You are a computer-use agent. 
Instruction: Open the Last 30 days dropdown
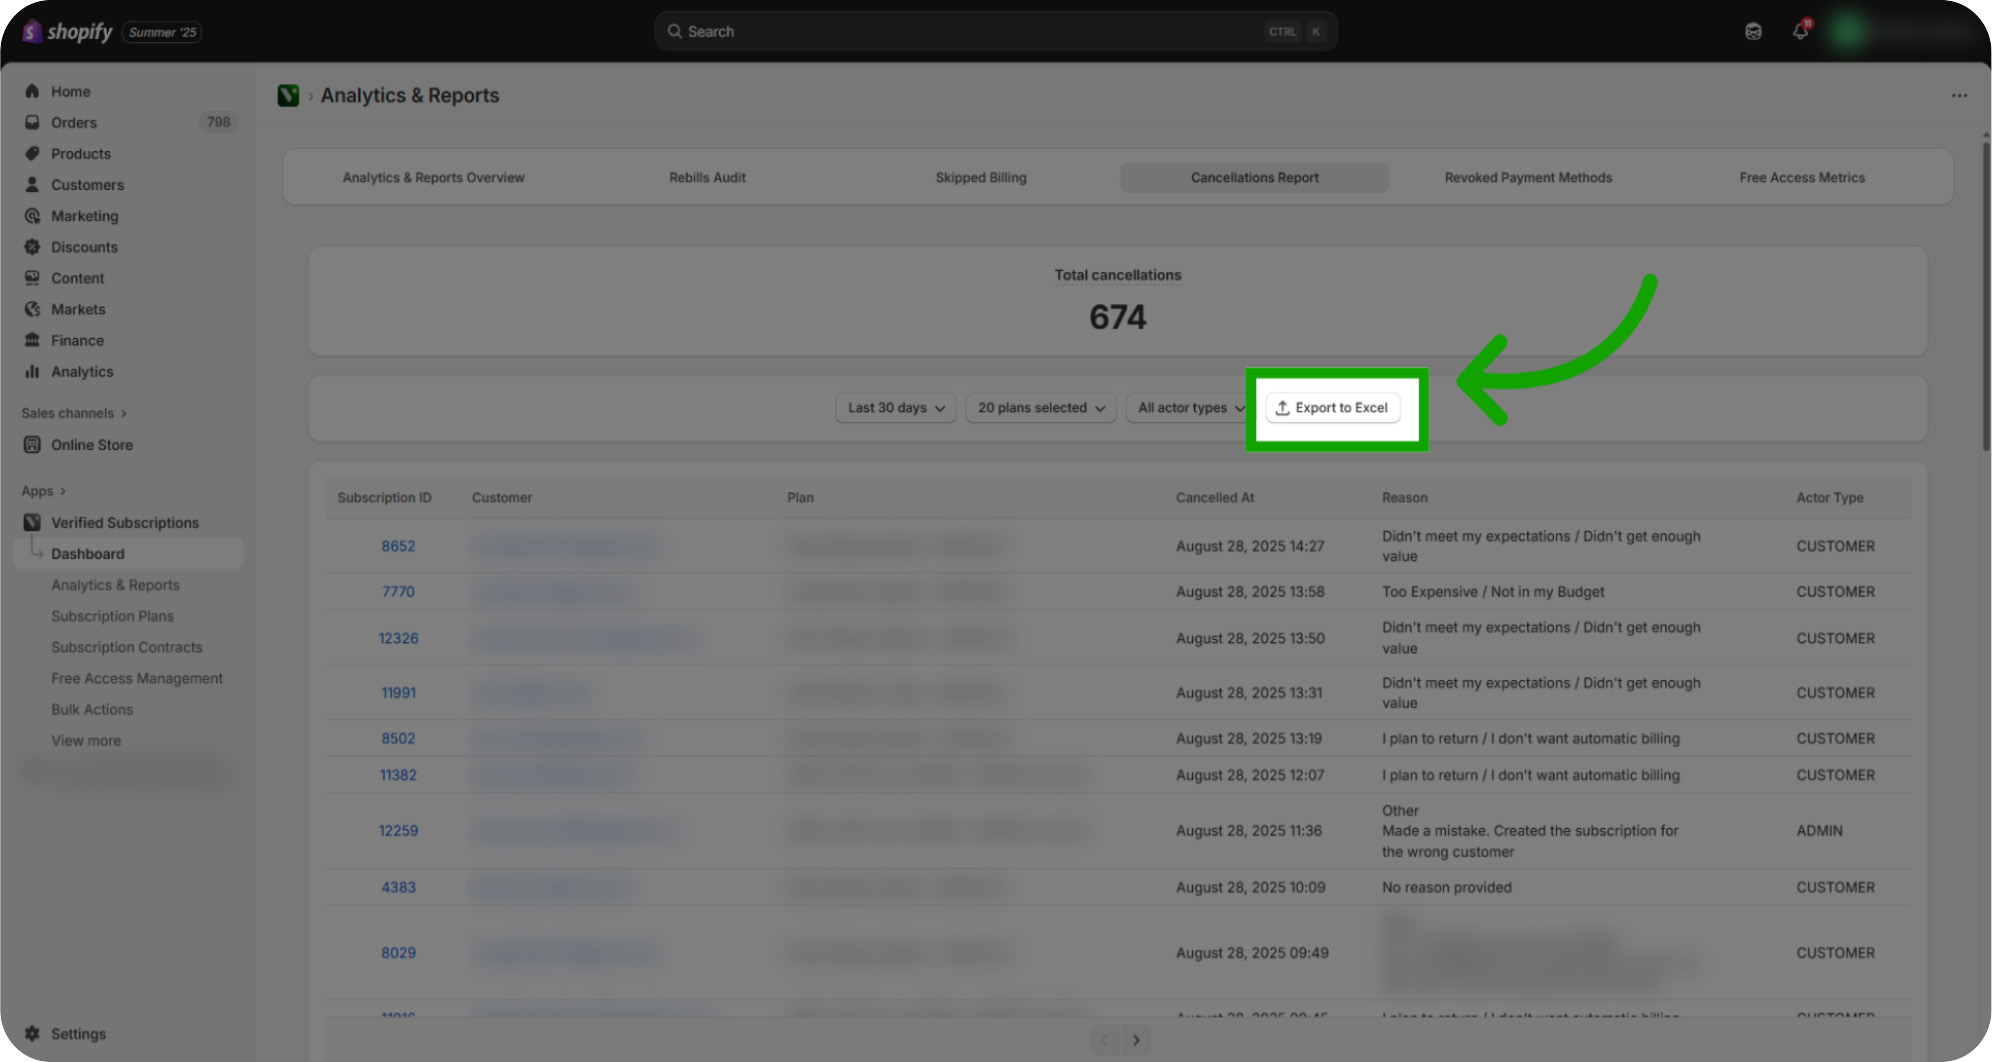click(896, 407)
